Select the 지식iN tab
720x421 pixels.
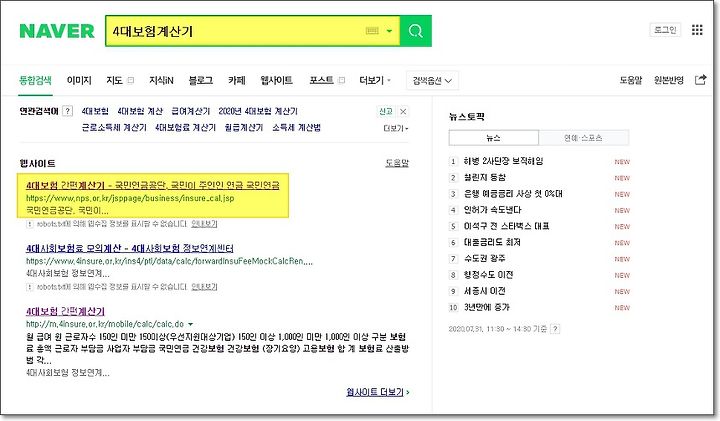point(161,80)
